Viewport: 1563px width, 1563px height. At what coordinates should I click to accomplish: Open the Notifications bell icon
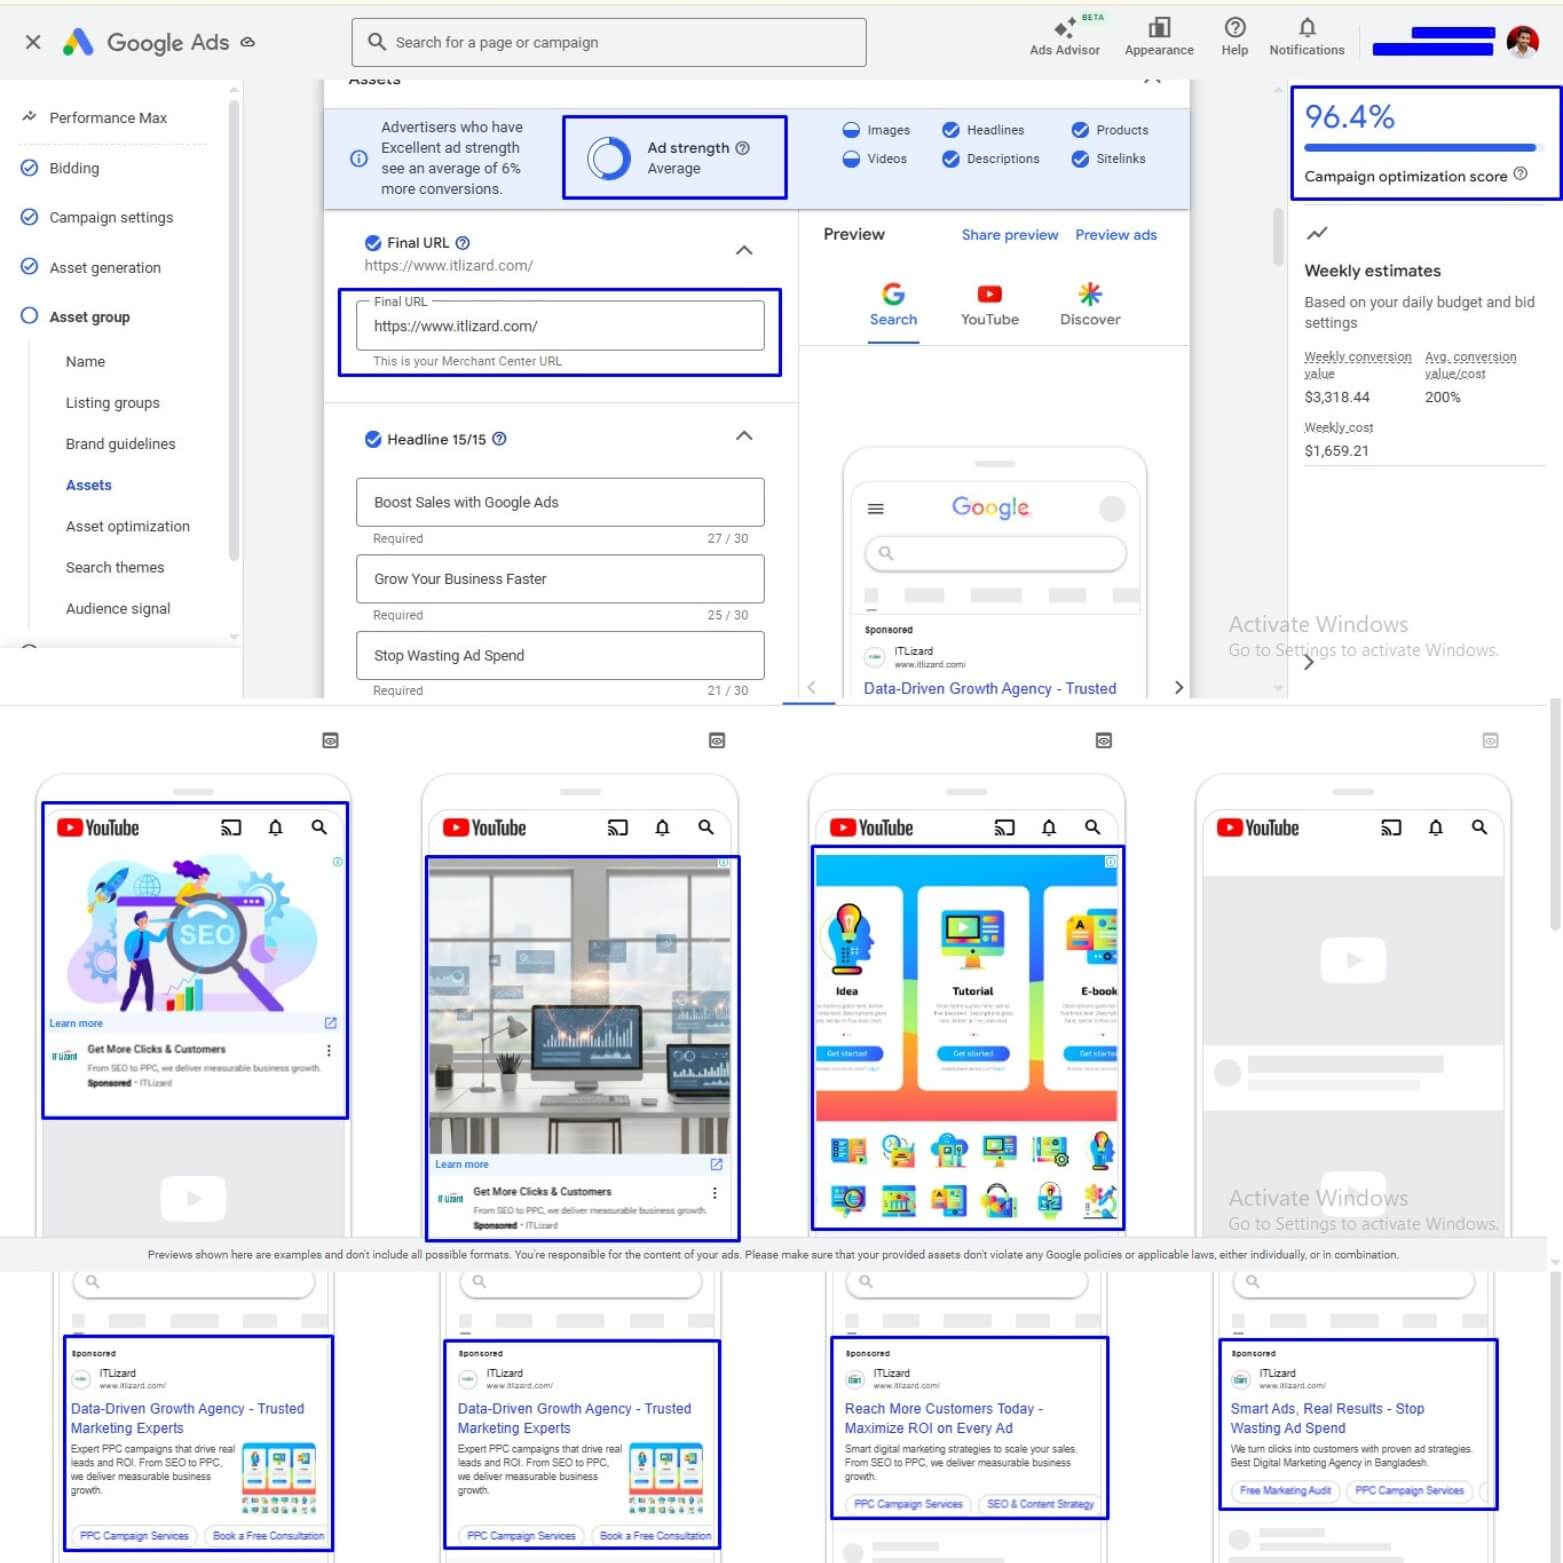pyautogui.click(x=1306, y=28)
